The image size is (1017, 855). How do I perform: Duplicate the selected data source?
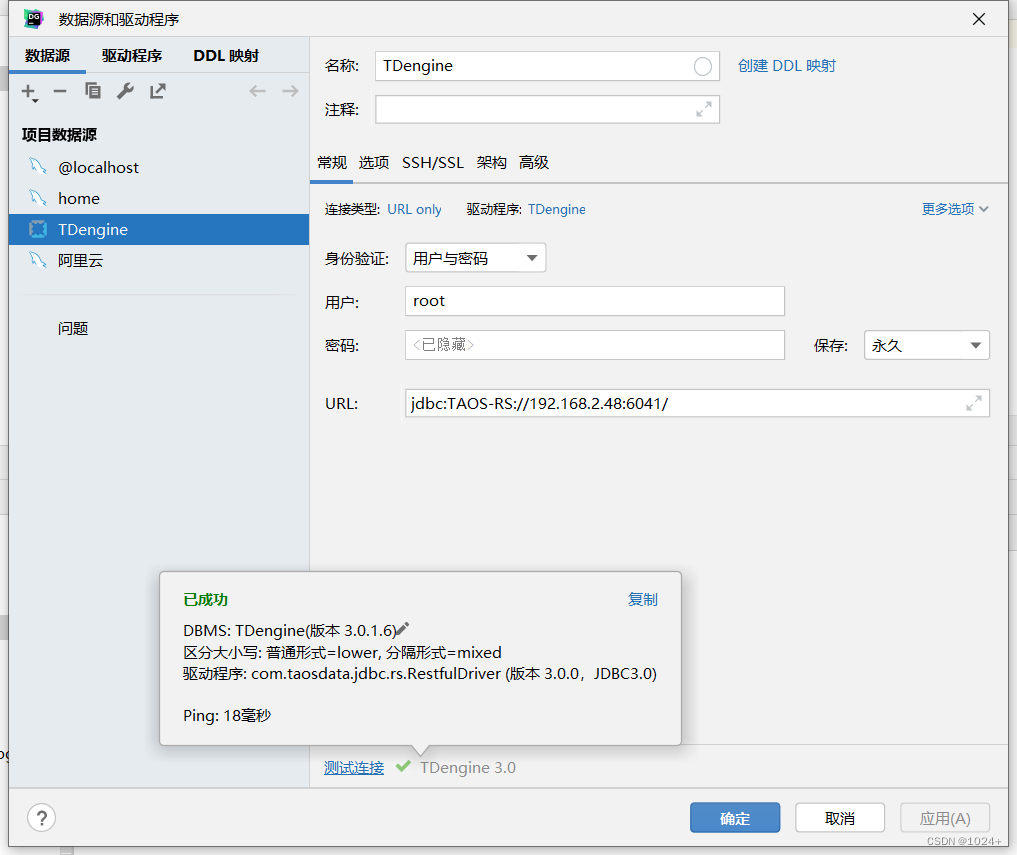pyautogui.click(x=93, y=91)
